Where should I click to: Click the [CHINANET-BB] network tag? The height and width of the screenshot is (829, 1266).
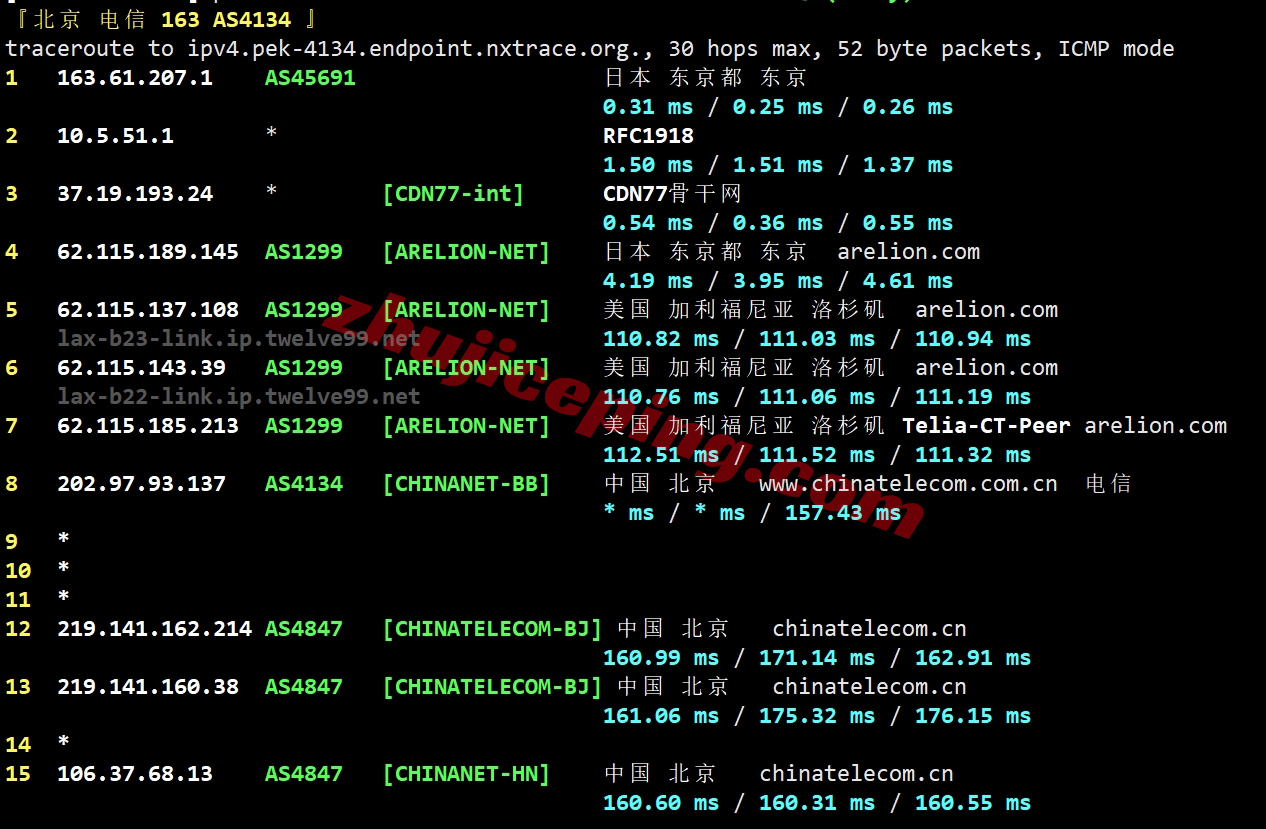point(466,484)
